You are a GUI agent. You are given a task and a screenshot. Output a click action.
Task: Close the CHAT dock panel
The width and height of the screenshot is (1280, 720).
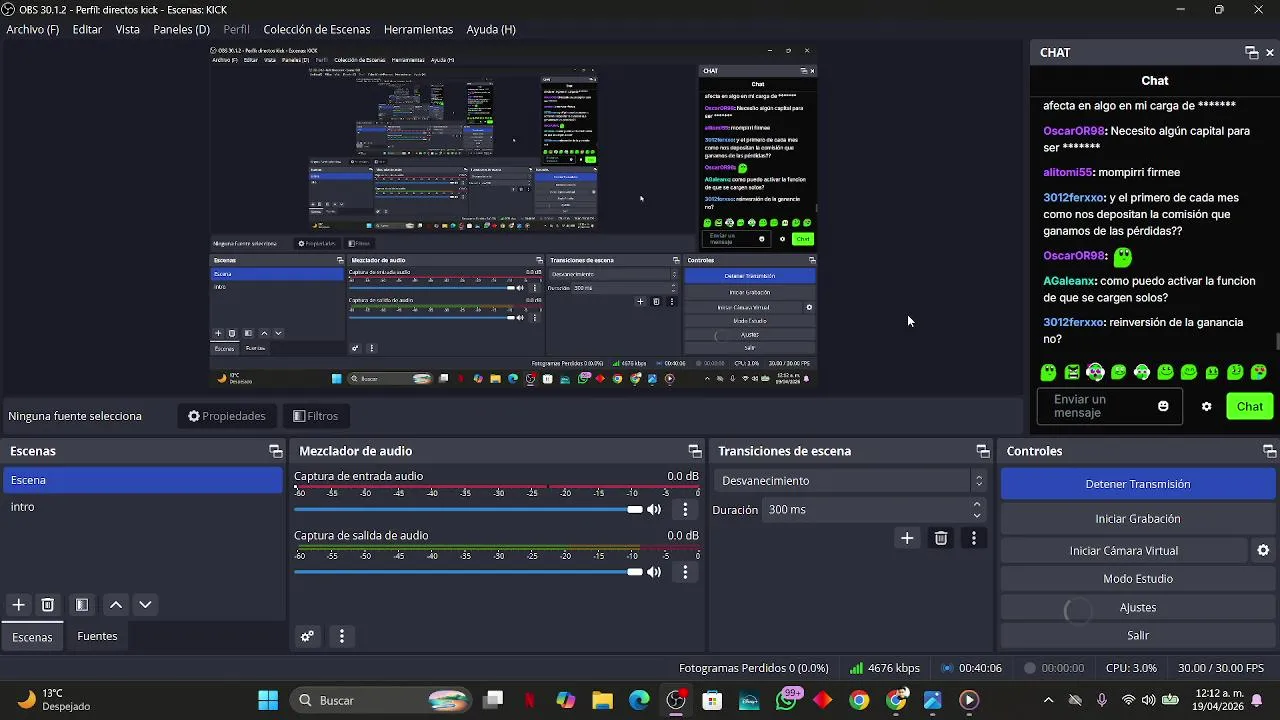1270,53
